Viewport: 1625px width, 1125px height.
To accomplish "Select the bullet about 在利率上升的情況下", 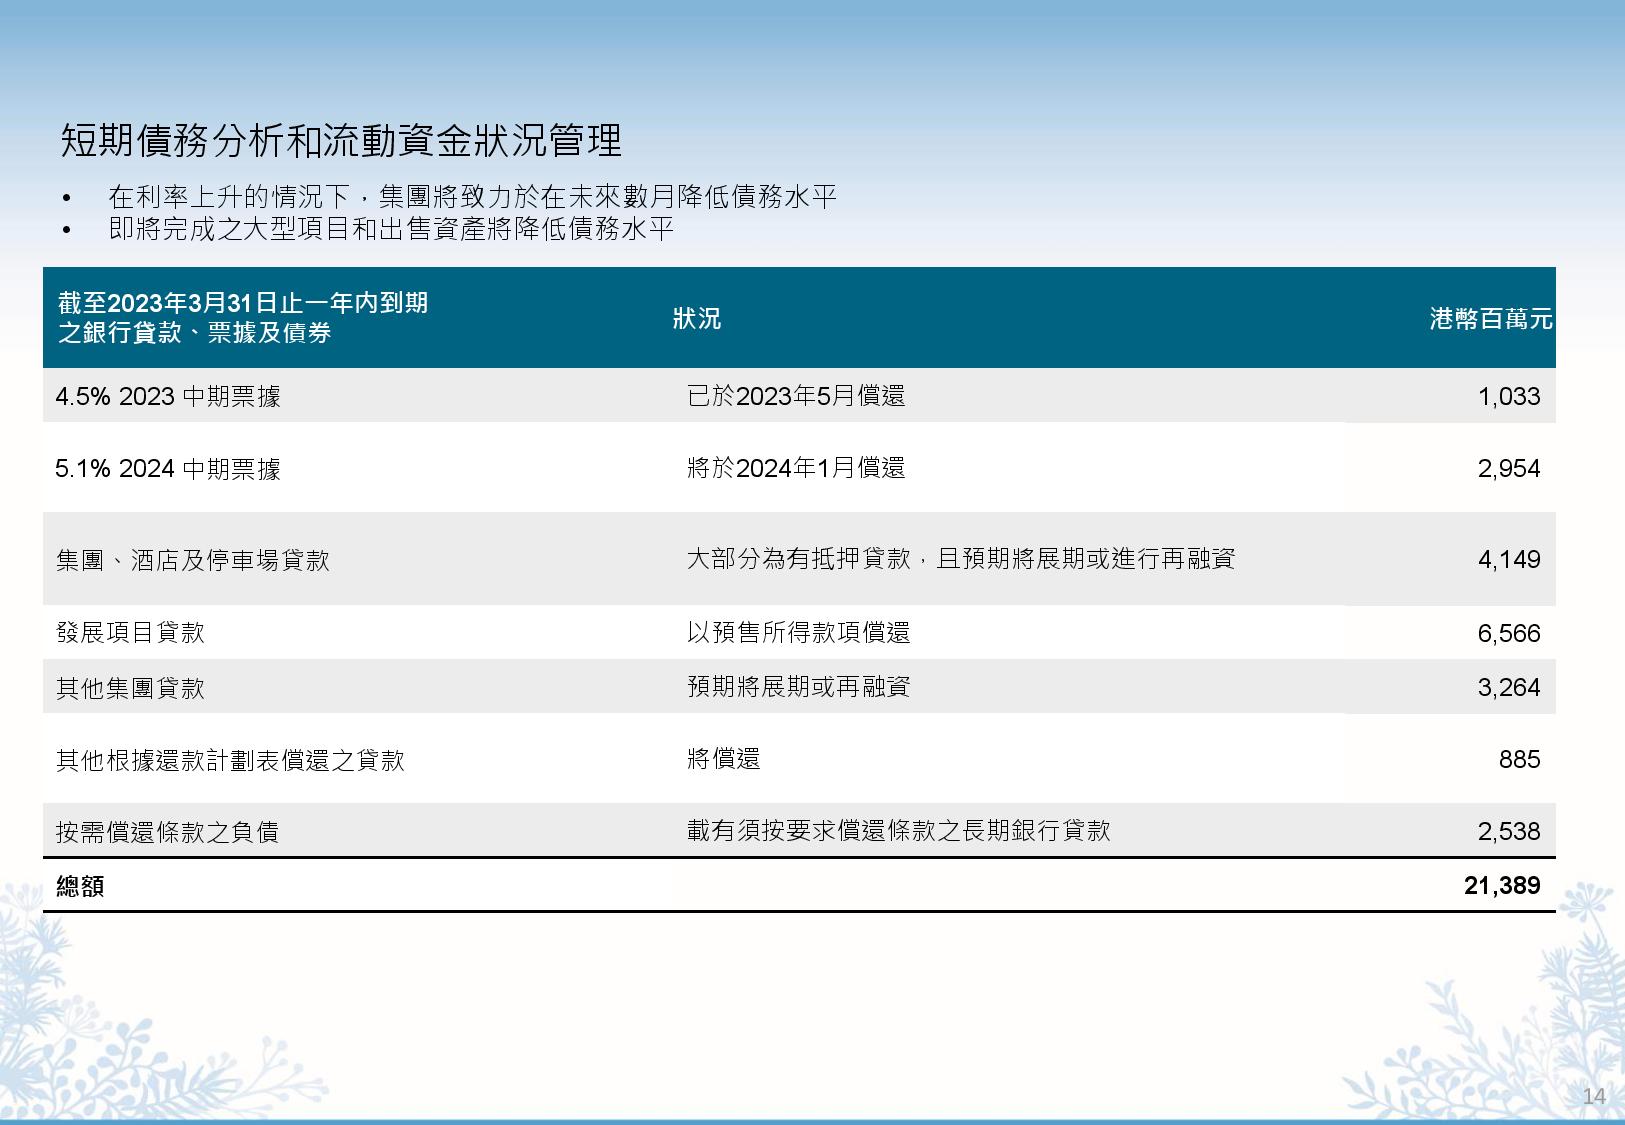I will tap(472, 197).
